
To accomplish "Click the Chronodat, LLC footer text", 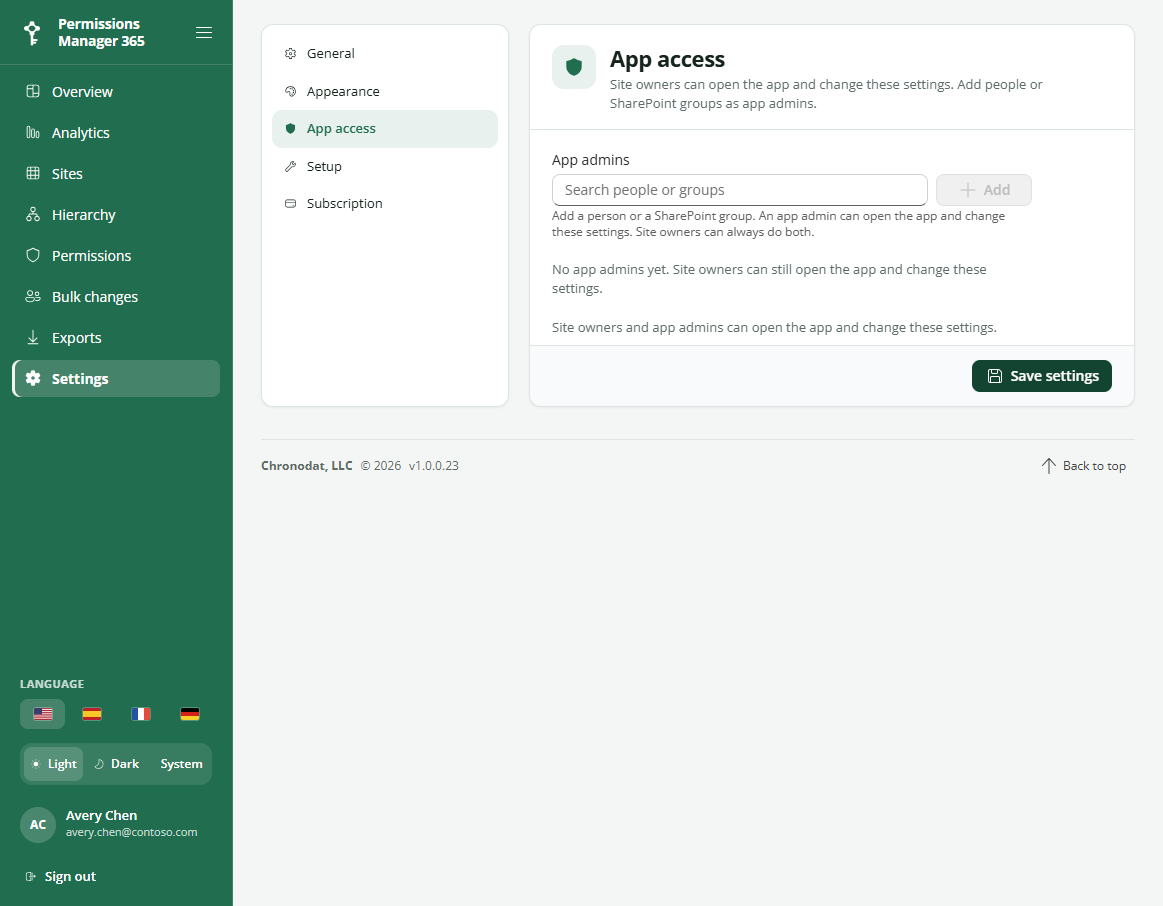I will 306,466.
